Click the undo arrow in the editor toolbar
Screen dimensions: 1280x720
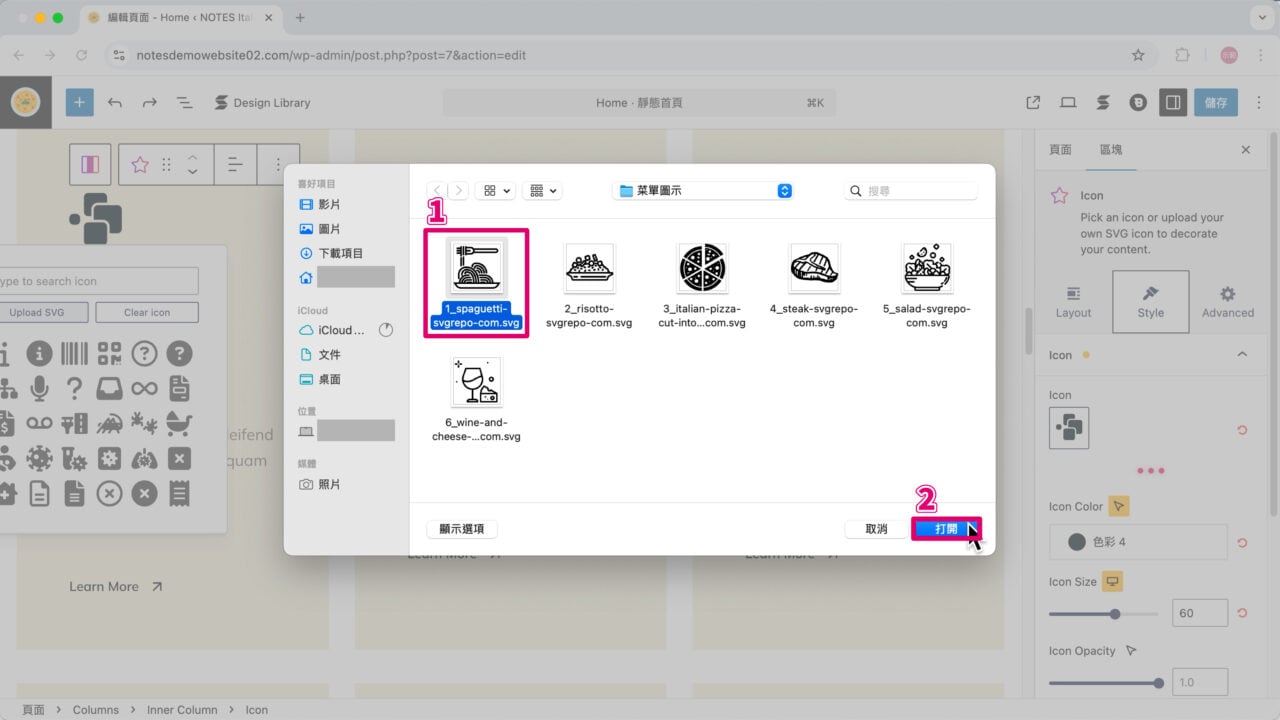click(114, 102)
